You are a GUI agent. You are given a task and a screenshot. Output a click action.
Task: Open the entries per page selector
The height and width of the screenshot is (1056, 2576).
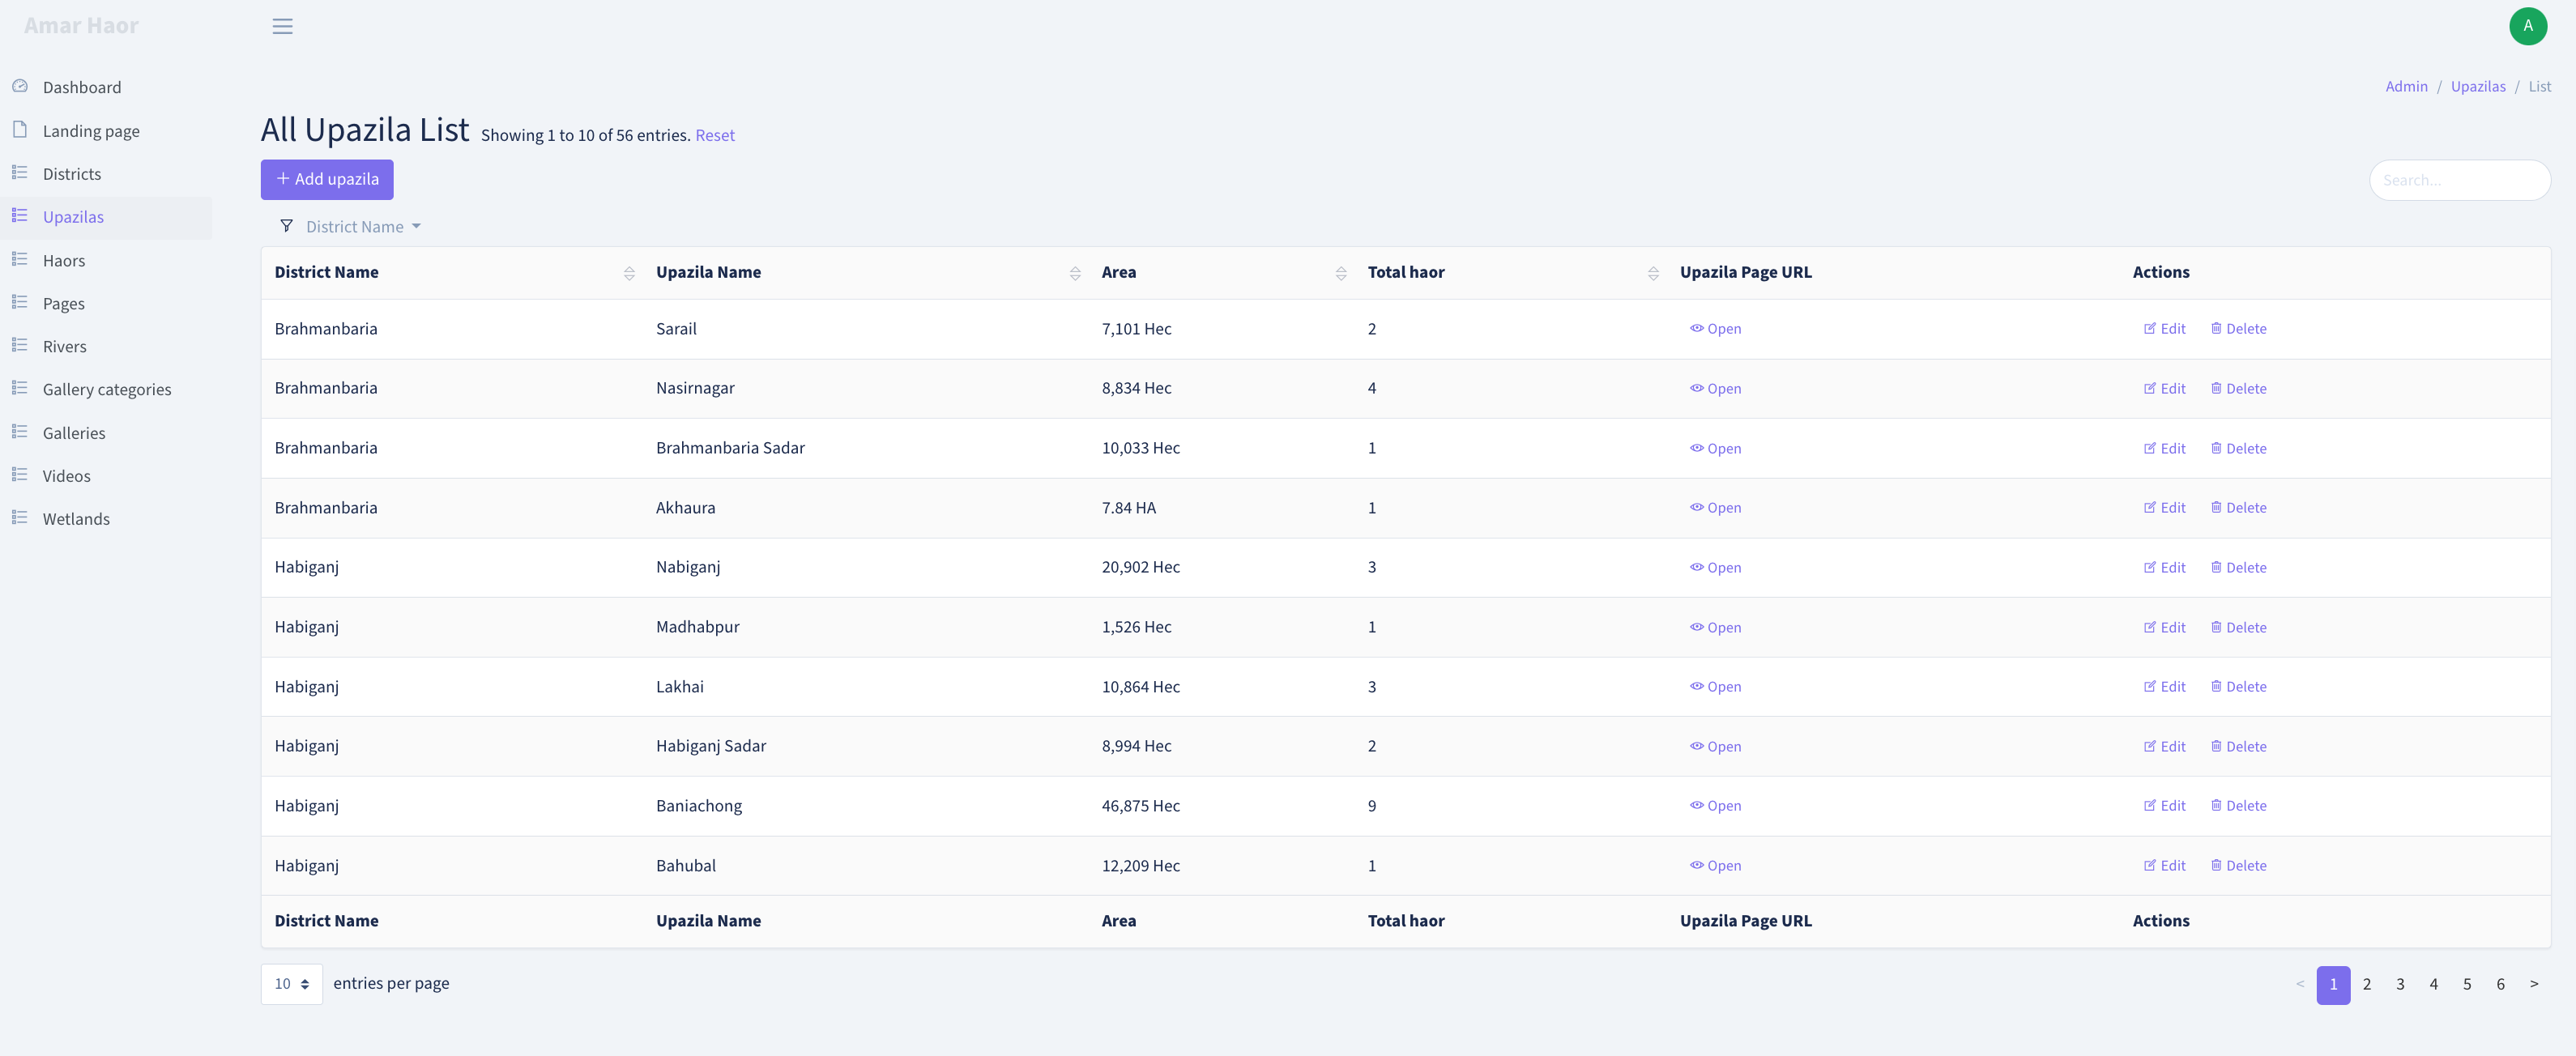pos(292,983)
